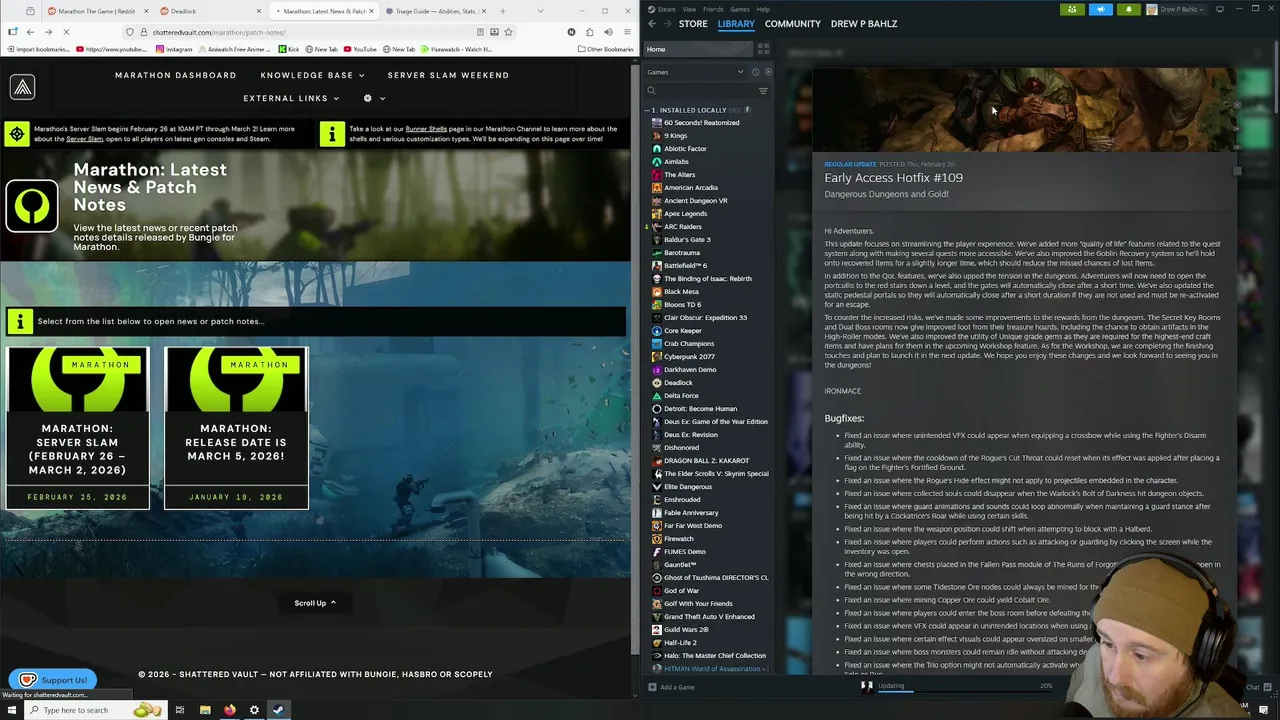Viewport: 1280px width, 720px height.
Task: Open the Firefox hamburger application menu
Action: click(627, 32)
